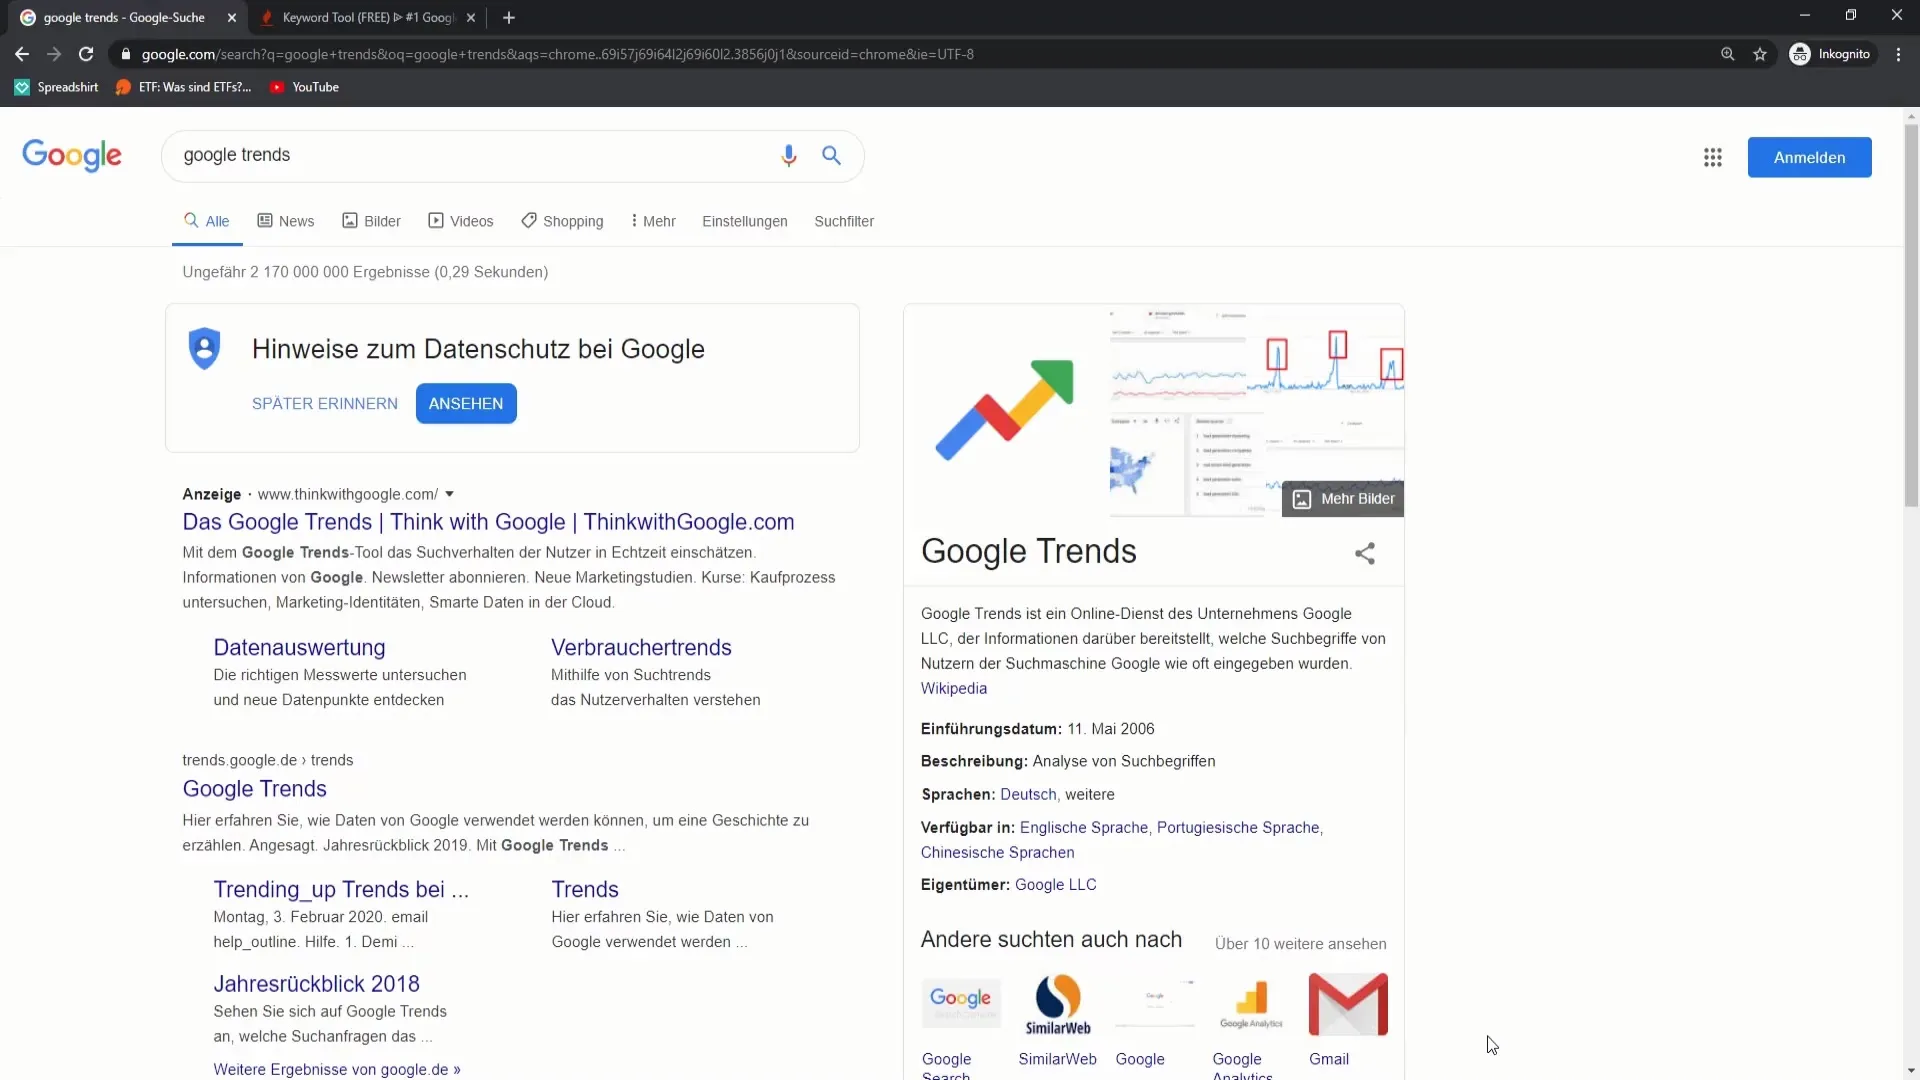Switch to the News tab
1920x1080 pixels.
(286, 221)
